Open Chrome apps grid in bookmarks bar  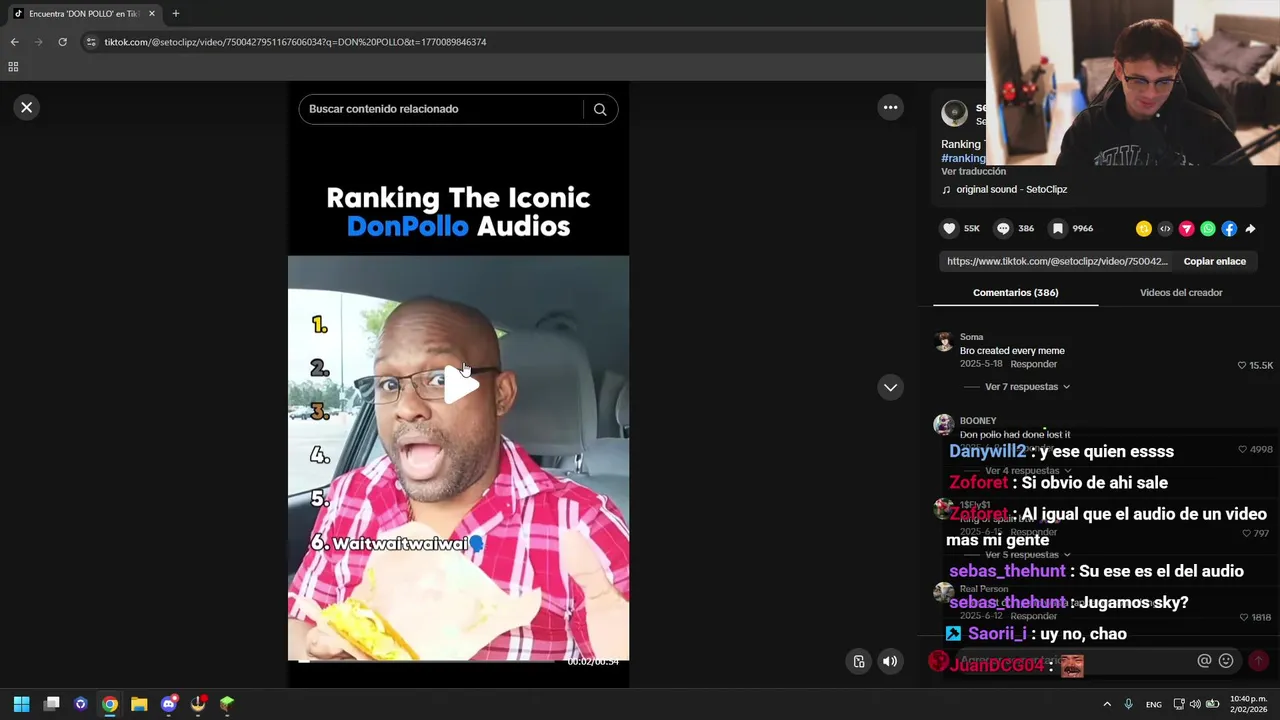point(13,67)
